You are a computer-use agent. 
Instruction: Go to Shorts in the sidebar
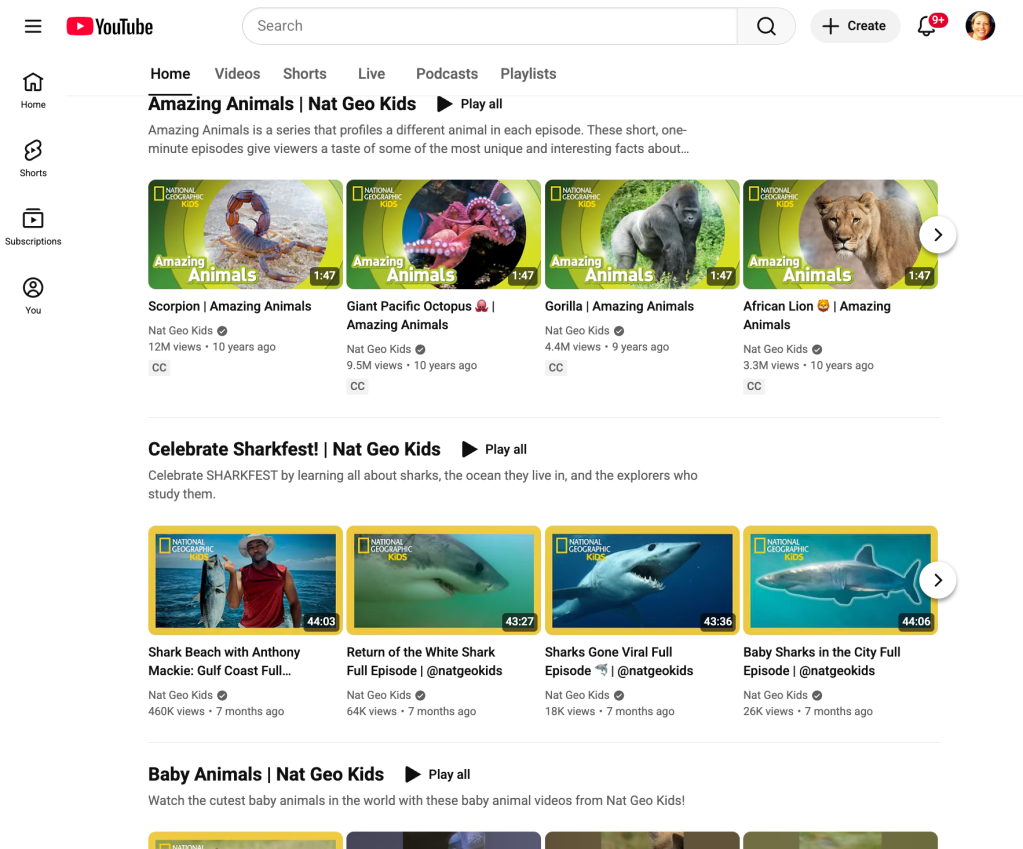point(33,157)
